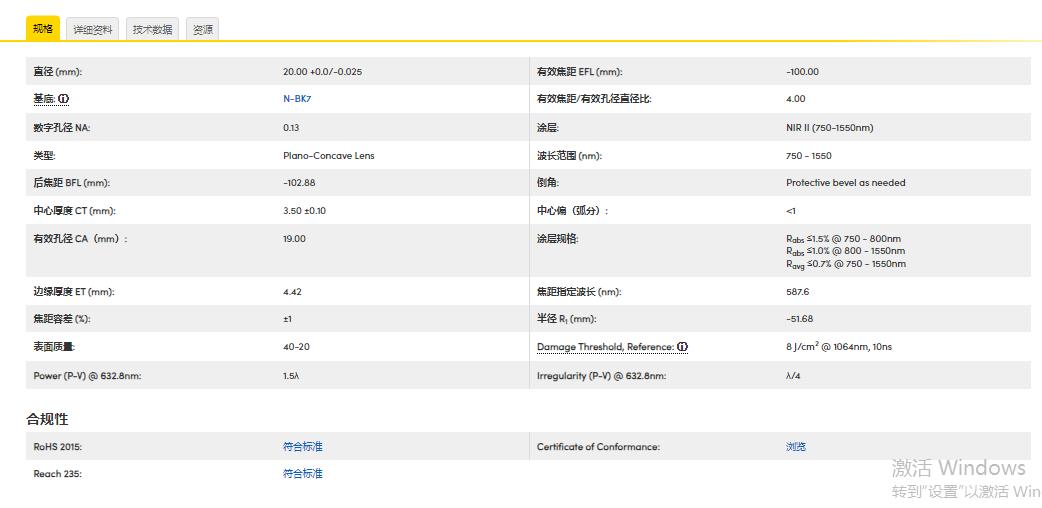
Task: Click Reach 235 符合标准 link
Action: click(302, 473)
